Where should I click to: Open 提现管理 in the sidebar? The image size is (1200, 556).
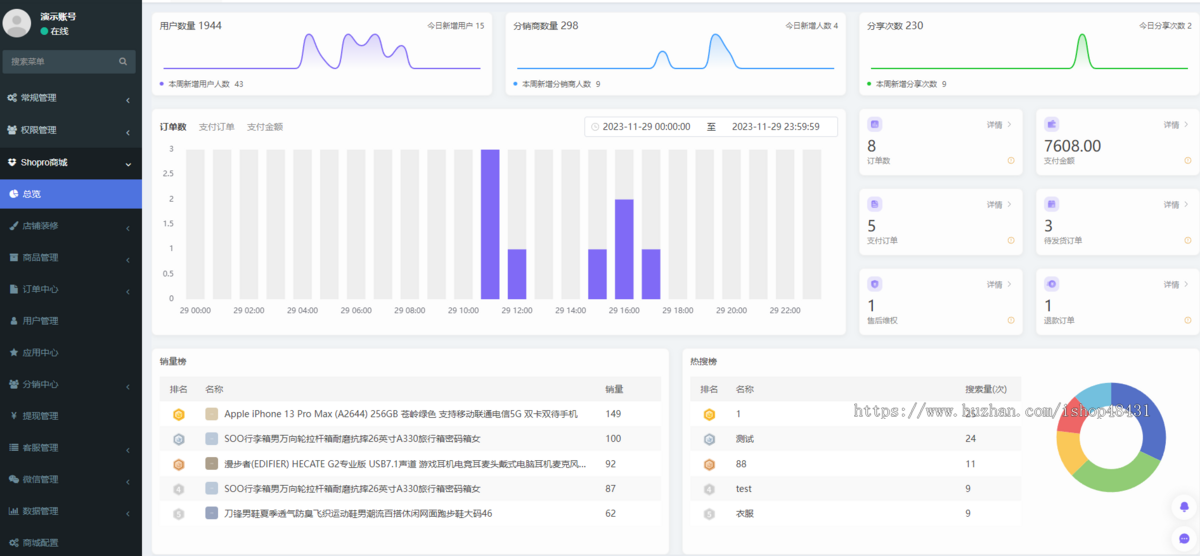click(71, 416)
